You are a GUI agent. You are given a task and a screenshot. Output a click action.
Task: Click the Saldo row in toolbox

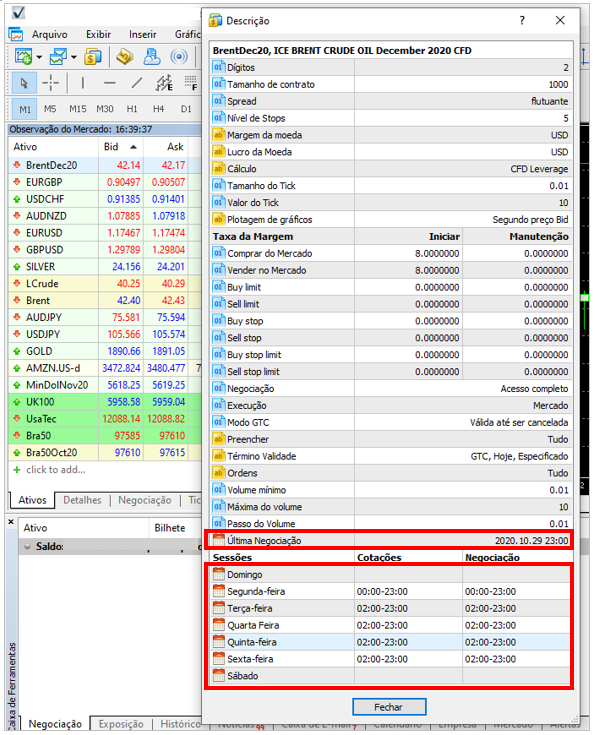pyautogui.click(x=110, y=546)
